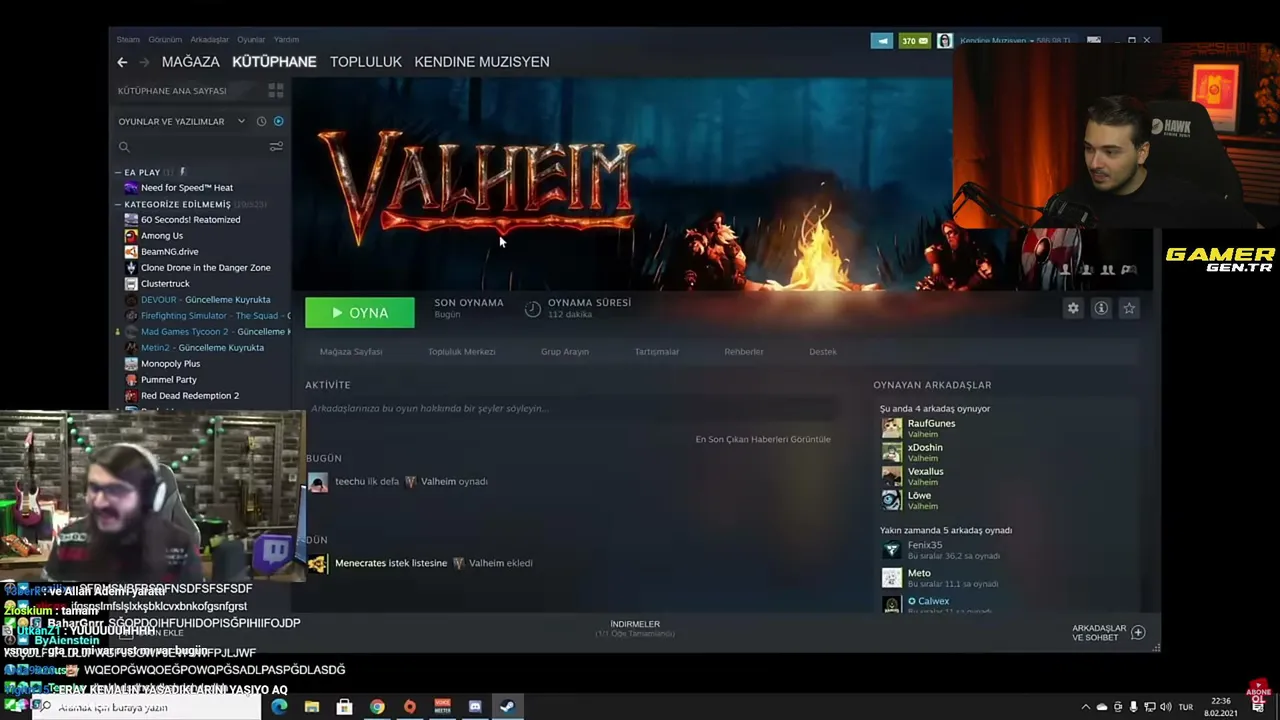Select Monopoly Plus in game list
This screenshot has height=720, width=1280.
pos(170,364)
